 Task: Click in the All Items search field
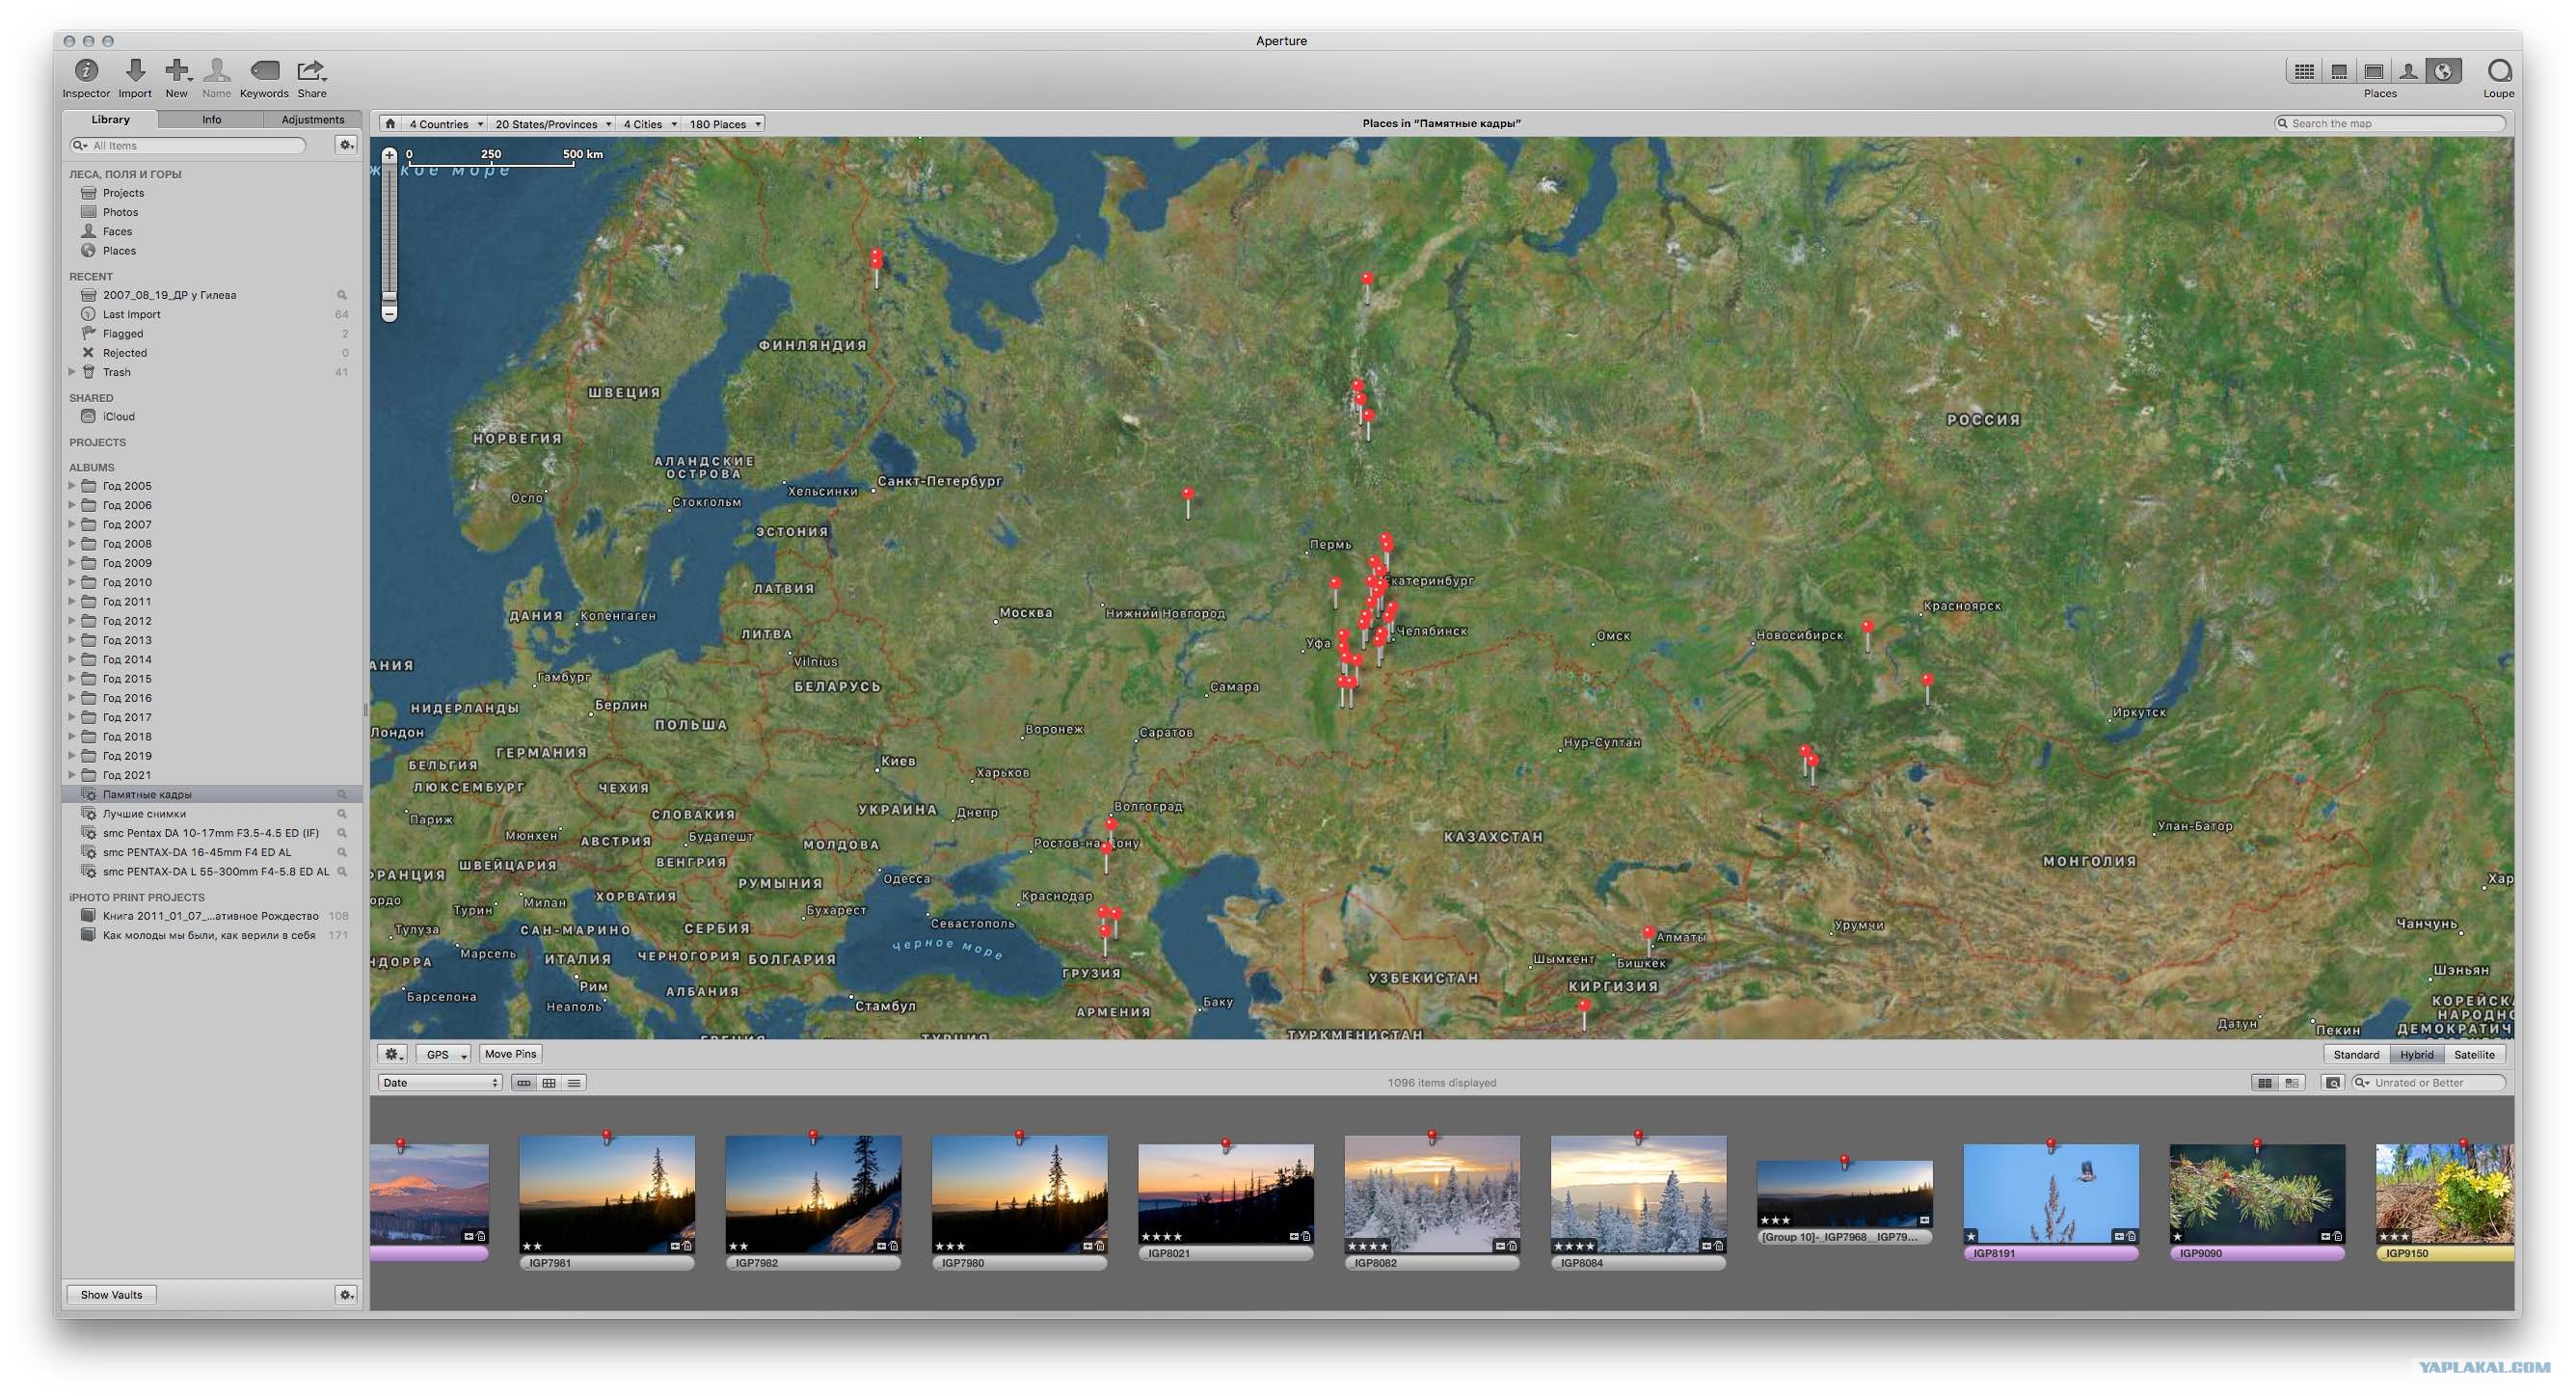click(188, 146)
